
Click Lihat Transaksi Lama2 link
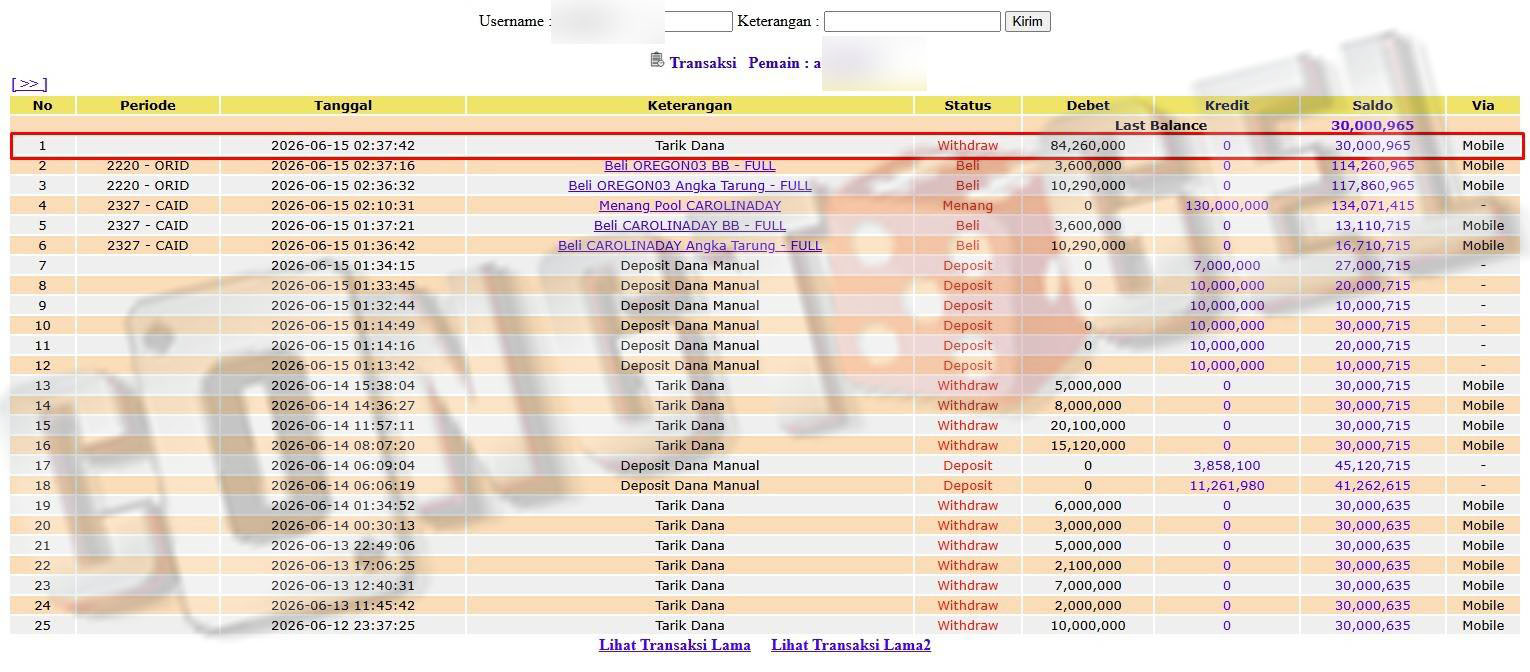coord(851,645)
